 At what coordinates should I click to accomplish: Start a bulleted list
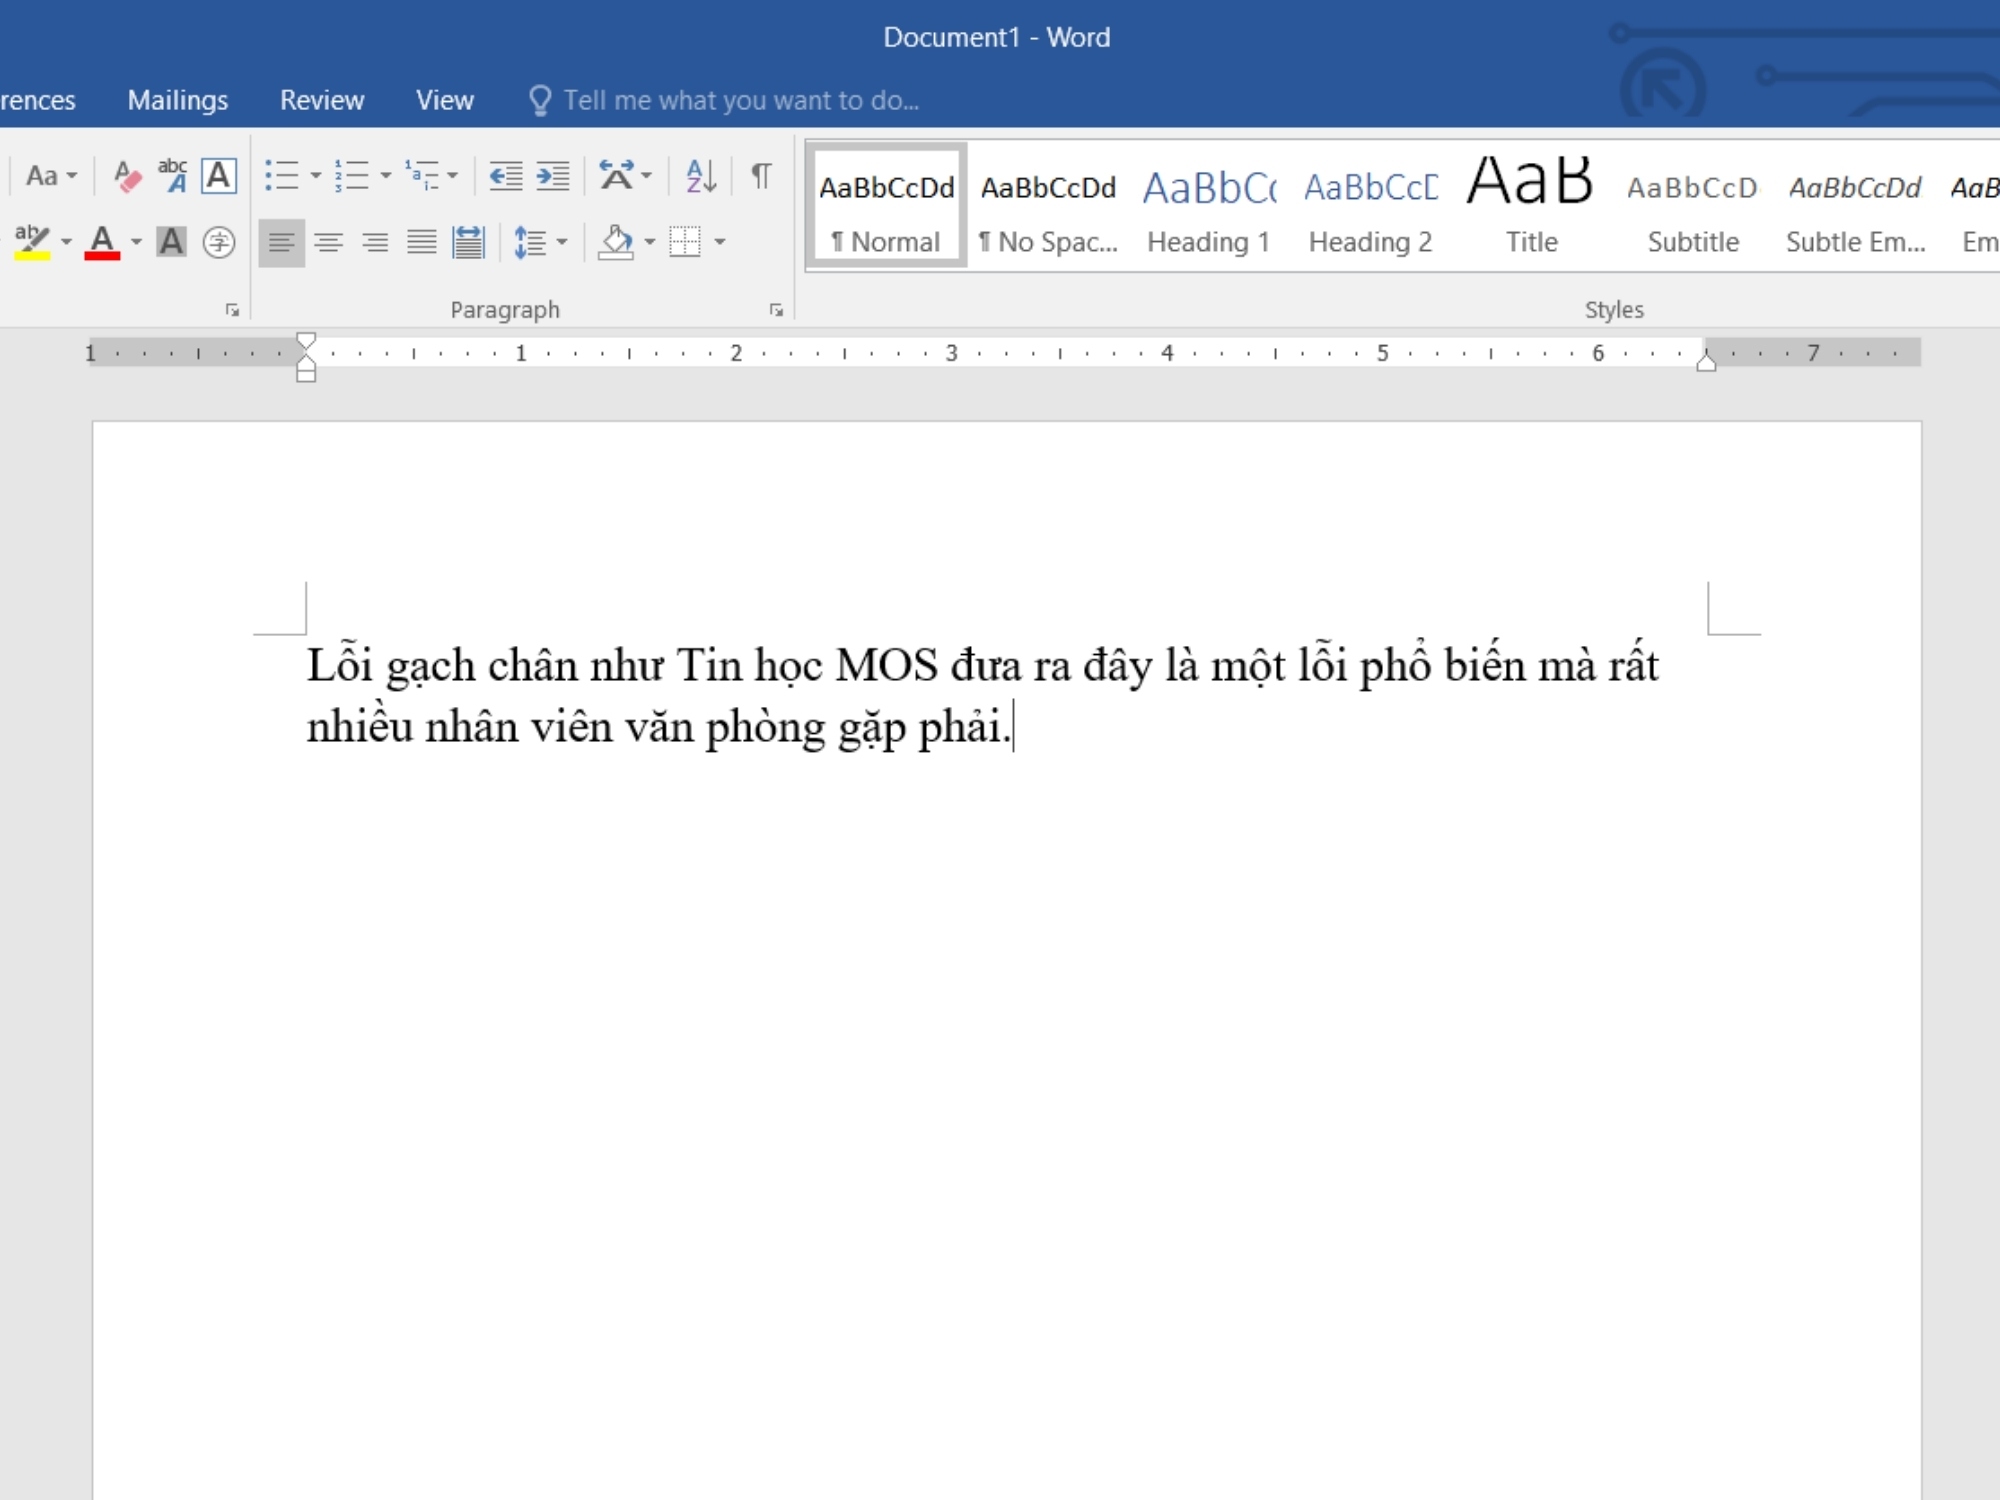coord(282,176)
